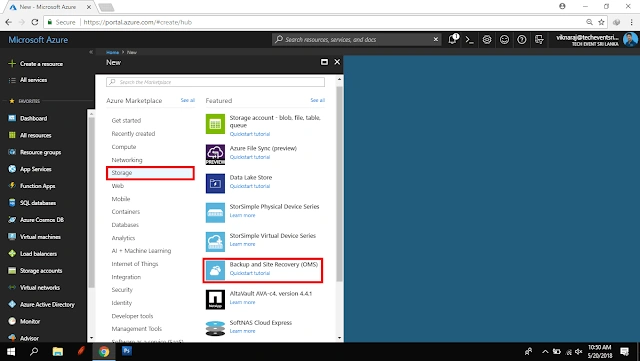Viewport: 640px width, 361px height.
Task: Open Storage accounts in sidebar
Action: click(41, 271)
